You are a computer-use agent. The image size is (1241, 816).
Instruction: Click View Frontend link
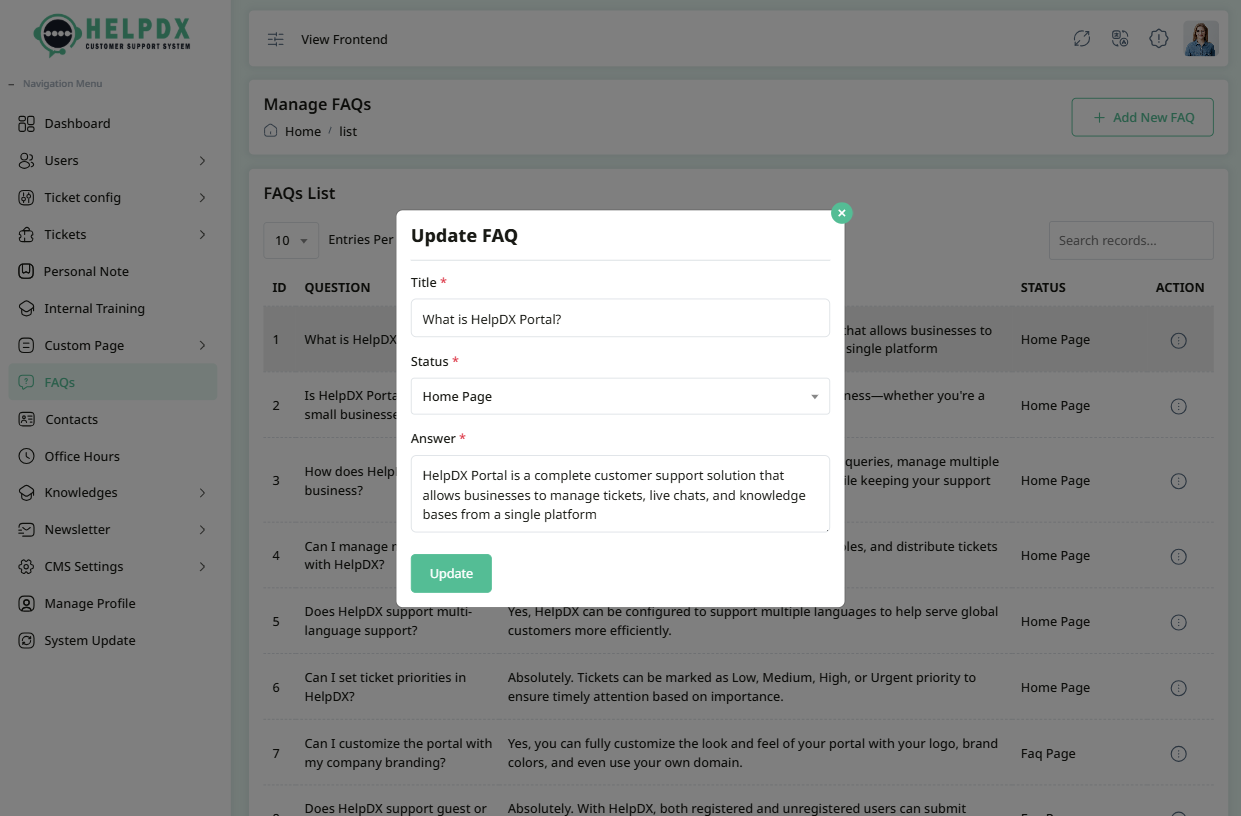pos(344,39)
